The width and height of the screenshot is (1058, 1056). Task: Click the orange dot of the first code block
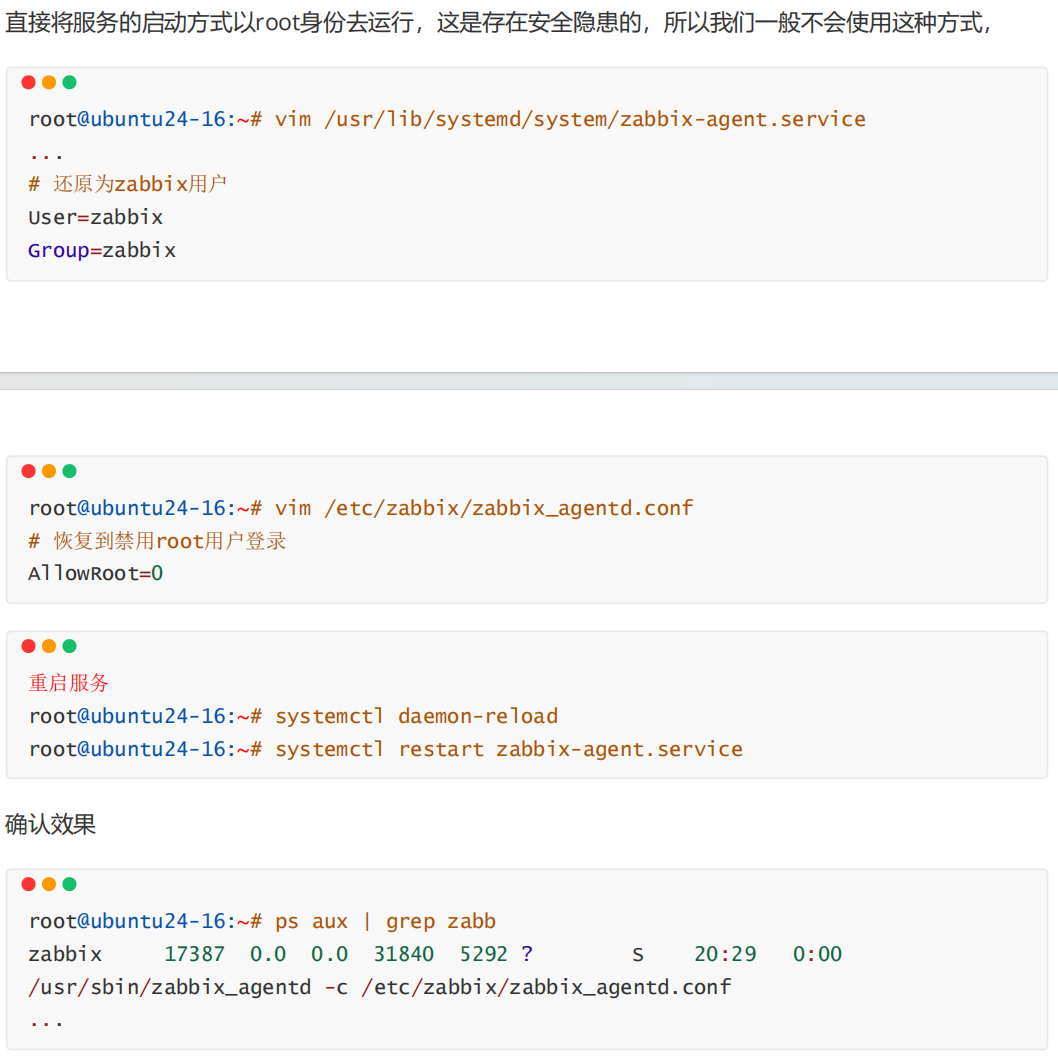tap(49, 82)
